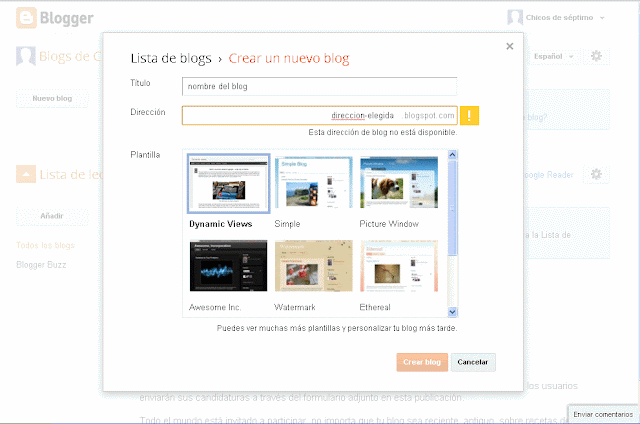The width and height of the screenshot is (640, 424).
Task: Click the Awesome Inc. label text
Action: click(215, 307)
